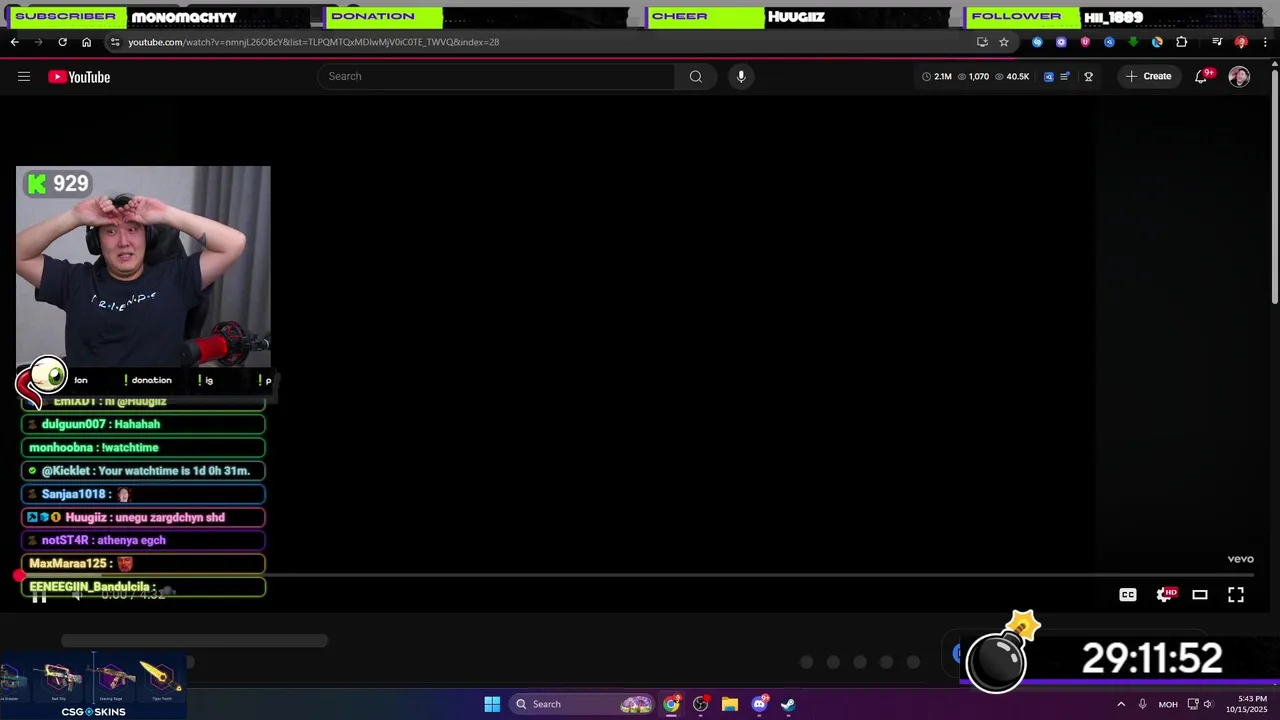Reload the current YouTube page
This screenshot has width=1280, height=720.
click(62, 42)
